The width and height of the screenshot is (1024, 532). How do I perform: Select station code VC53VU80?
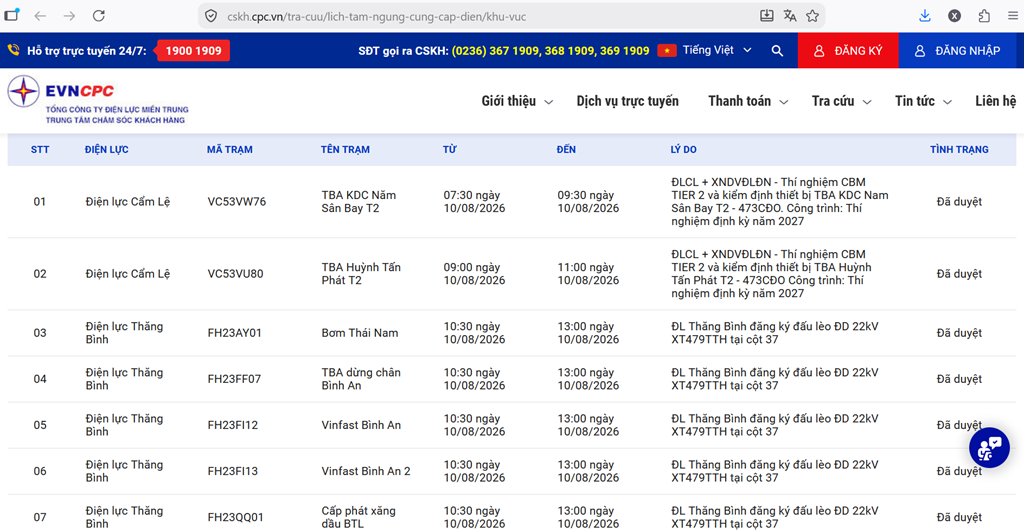[235, 274]
